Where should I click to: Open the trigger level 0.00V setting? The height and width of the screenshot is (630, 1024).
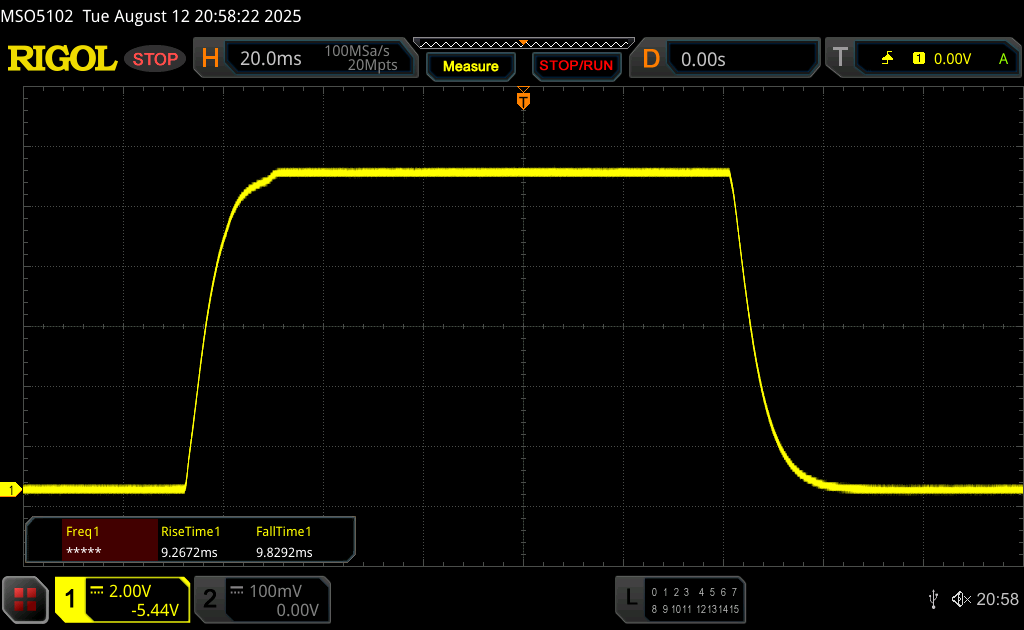[952, 59]
